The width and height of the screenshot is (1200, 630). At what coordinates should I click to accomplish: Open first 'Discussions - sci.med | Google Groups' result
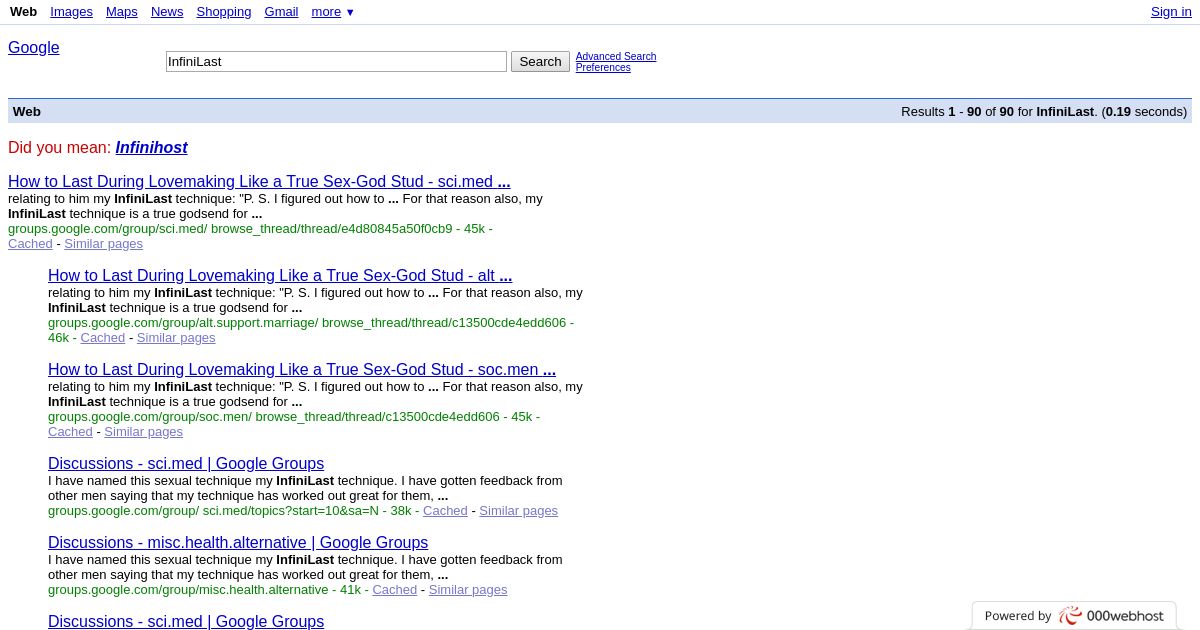pyautogui.click(x=186, y=464)
